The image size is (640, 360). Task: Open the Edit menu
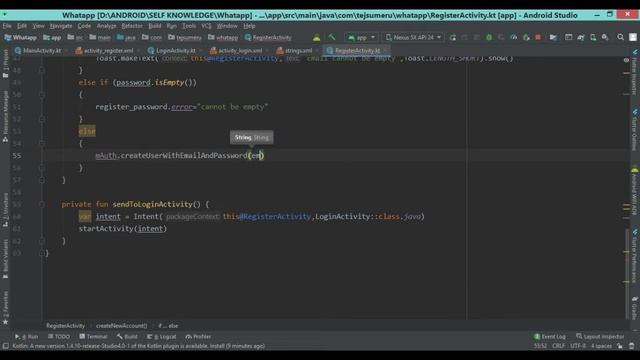click(22, 26)
